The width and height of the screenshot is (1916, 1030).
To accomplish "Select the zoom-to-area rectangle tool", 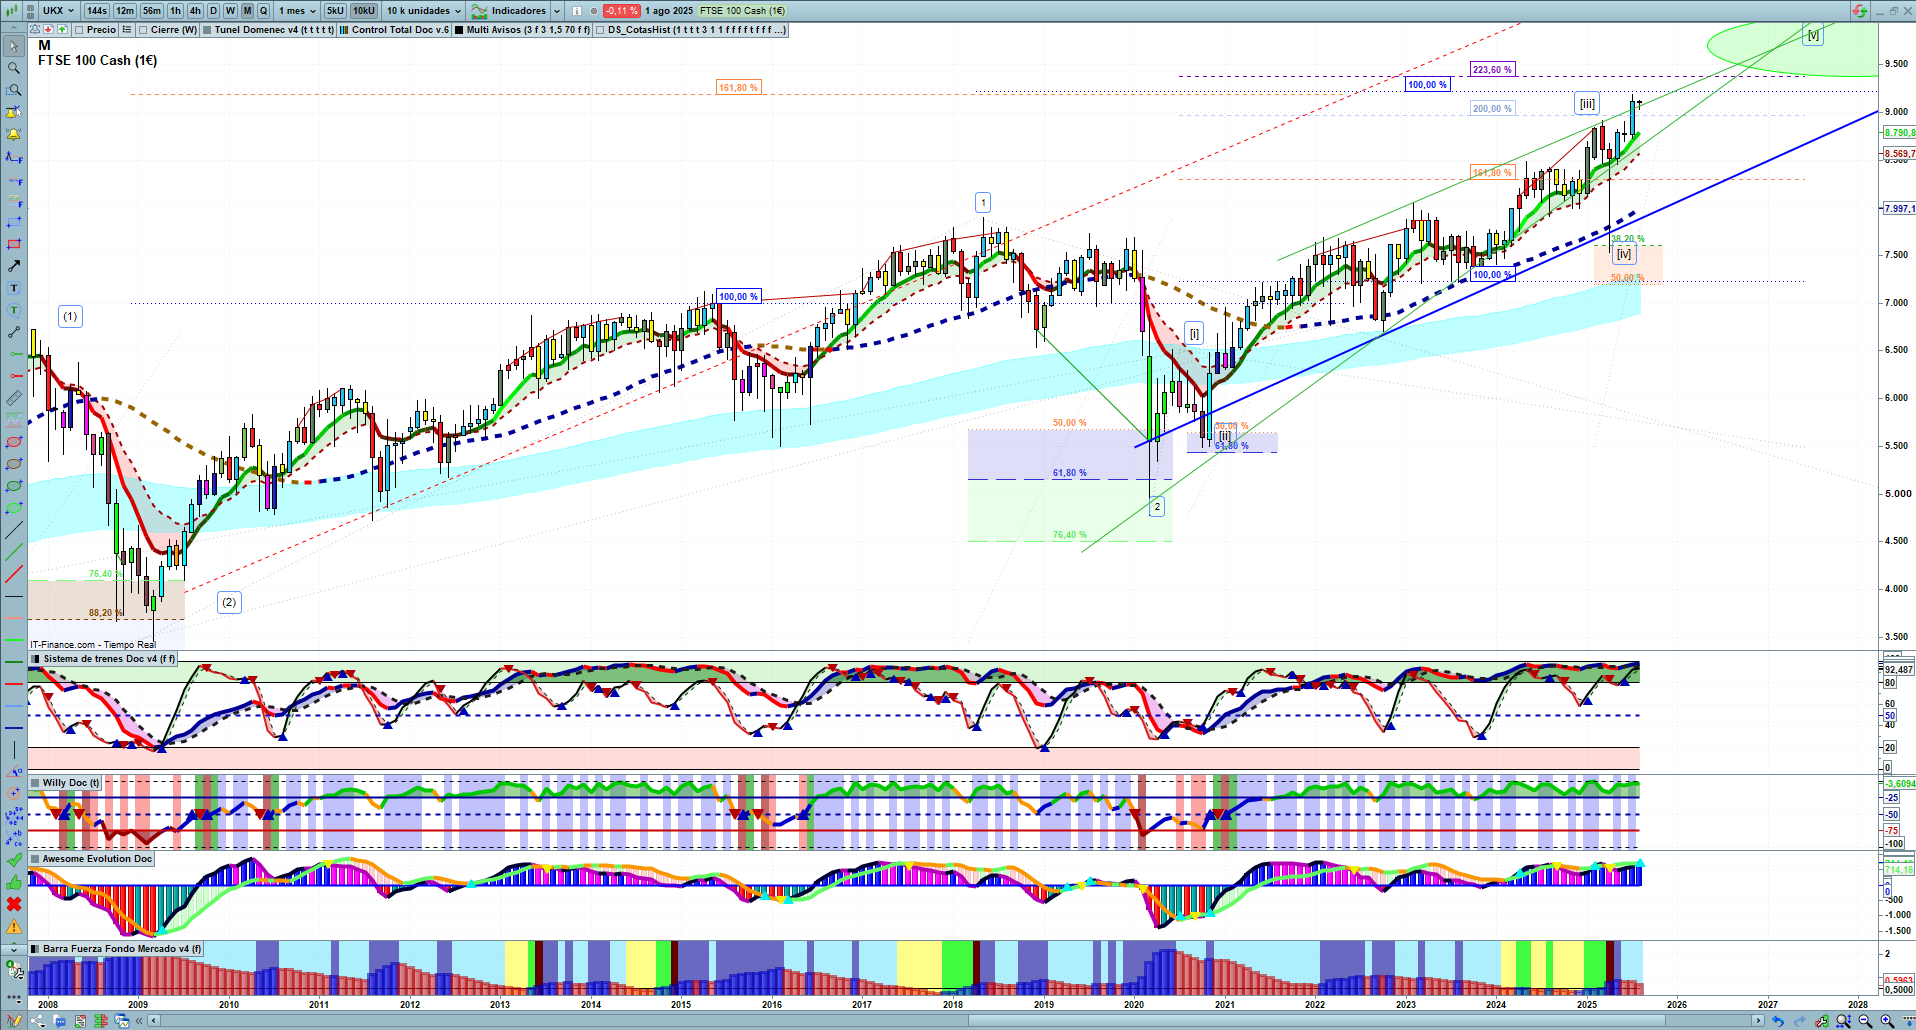I will [14, 90].
